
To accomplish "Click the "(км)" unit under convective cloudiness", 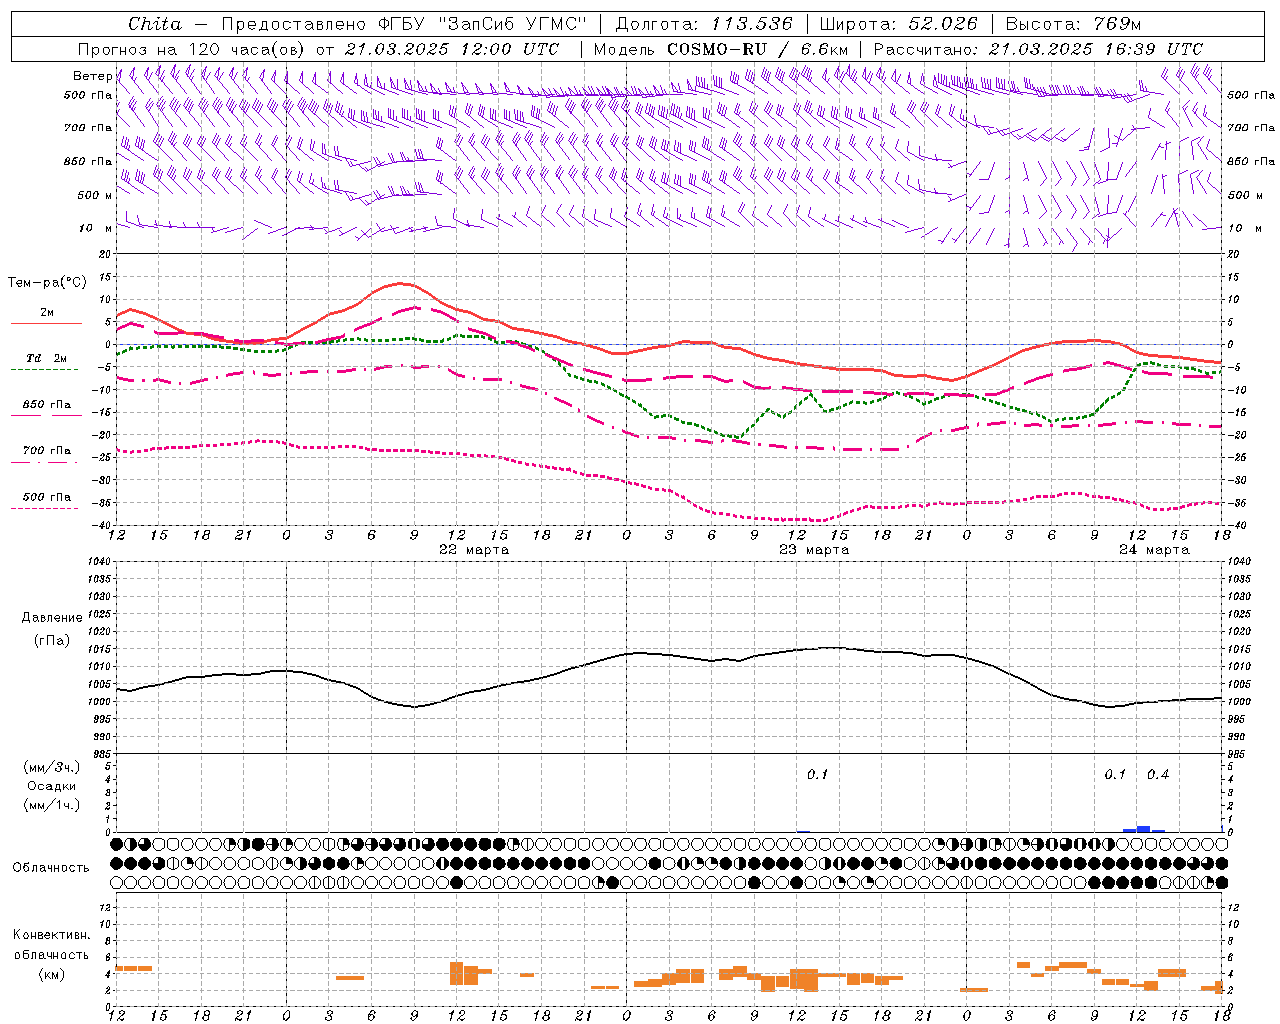I will (x=52, y=974).
